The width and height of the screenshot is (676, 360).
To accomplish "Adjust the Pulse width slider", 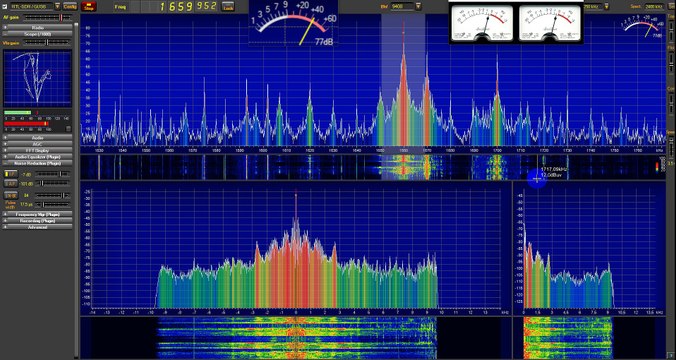I will point(52,204).
